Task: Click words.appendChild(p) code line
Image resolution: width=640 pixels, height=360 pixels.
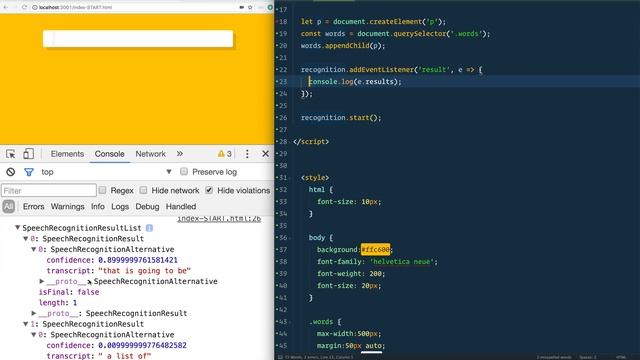Action: [x=343, y=46]
